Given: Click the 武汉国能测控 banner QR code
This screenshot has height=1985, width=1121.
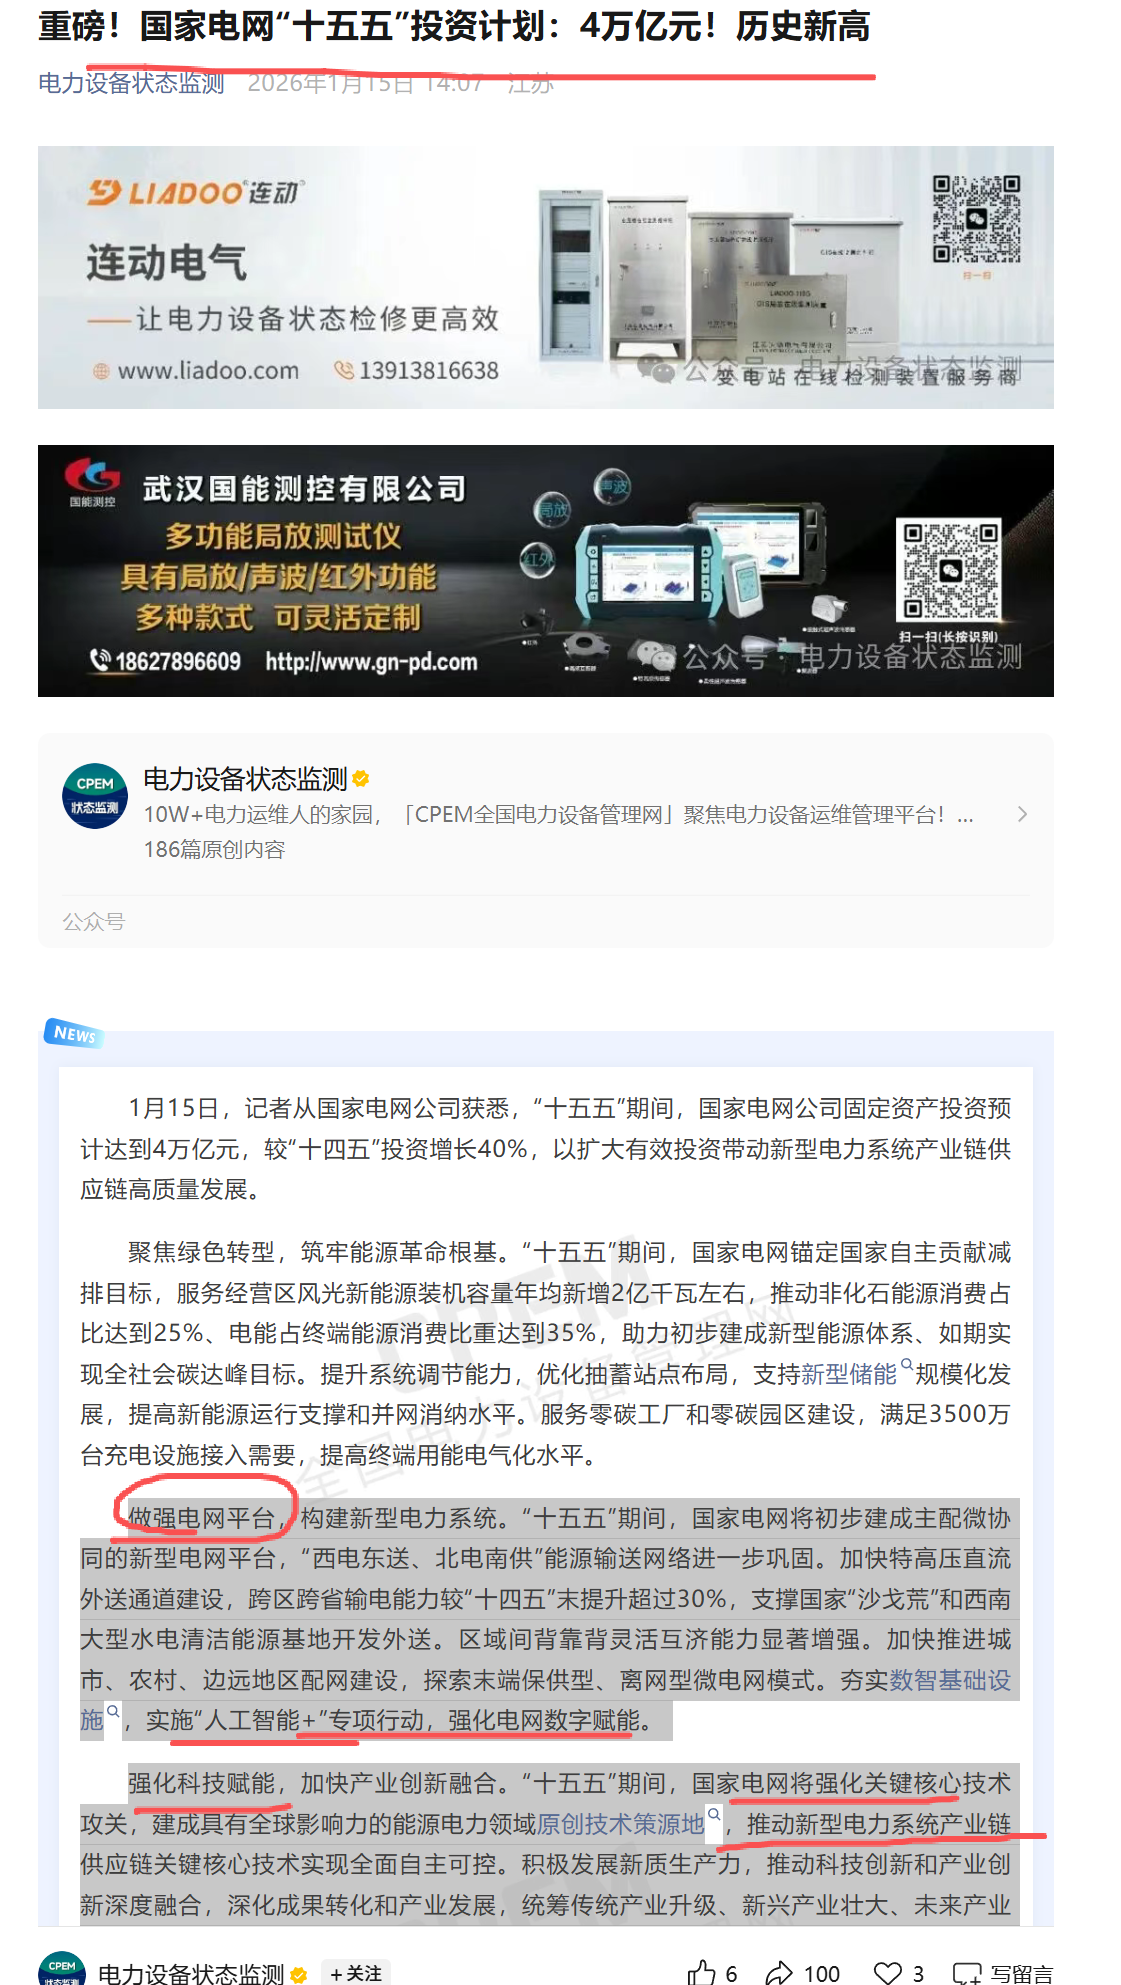Looking at the screenshot, I should [x=951, y=569].
